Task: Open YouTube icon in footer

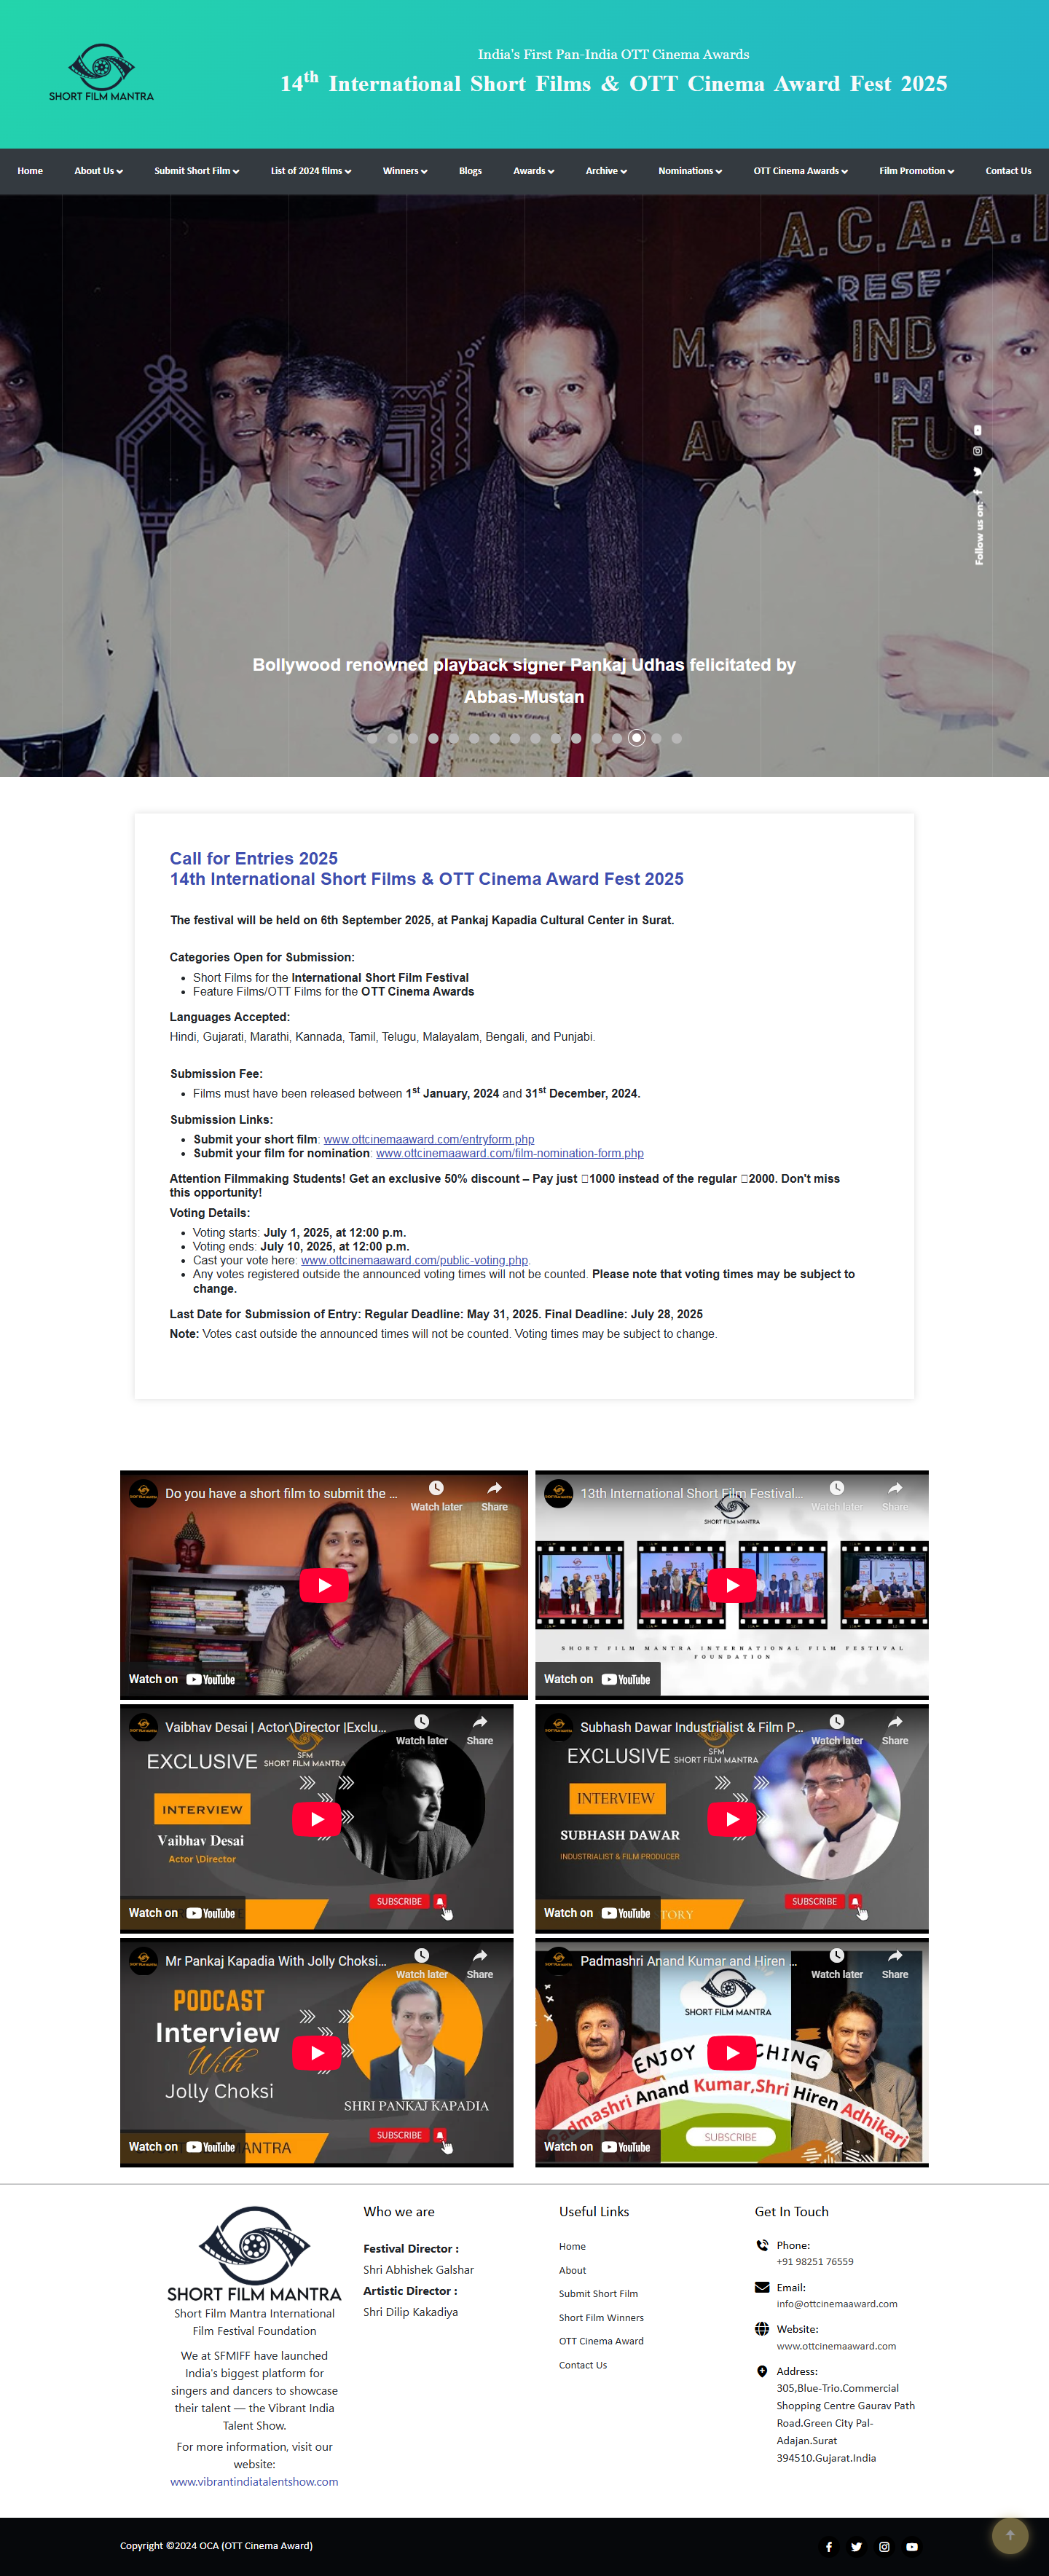Action: tap(911, 2546)
